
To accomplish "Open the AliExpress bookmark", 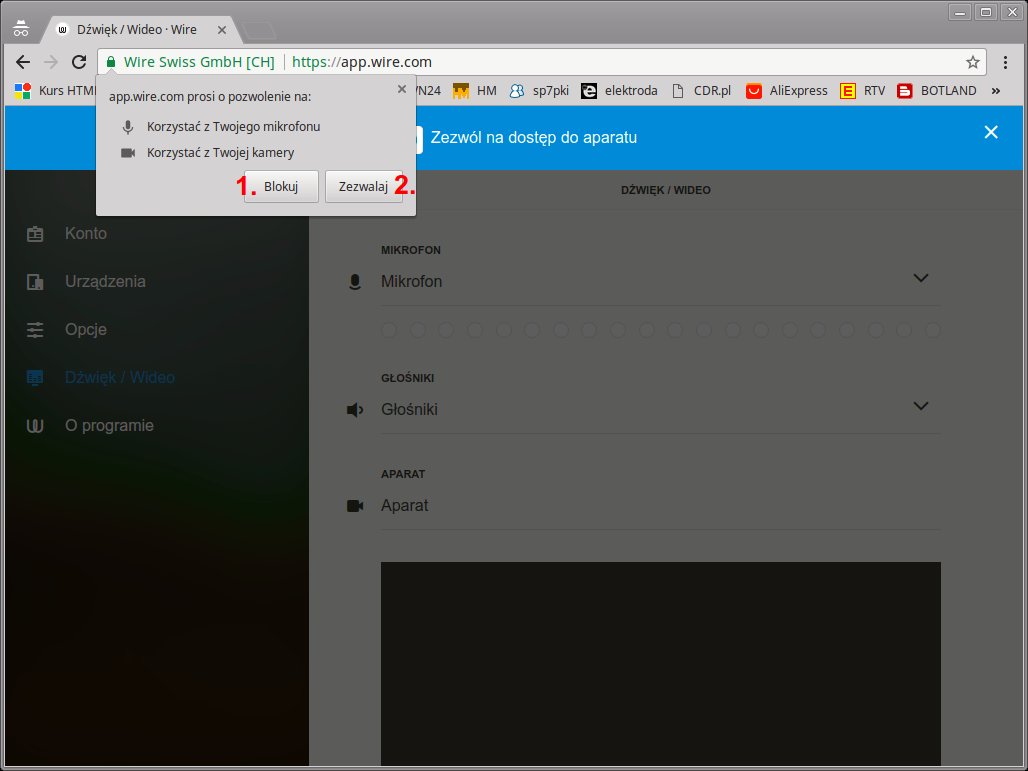I will [x=787, y=91].
